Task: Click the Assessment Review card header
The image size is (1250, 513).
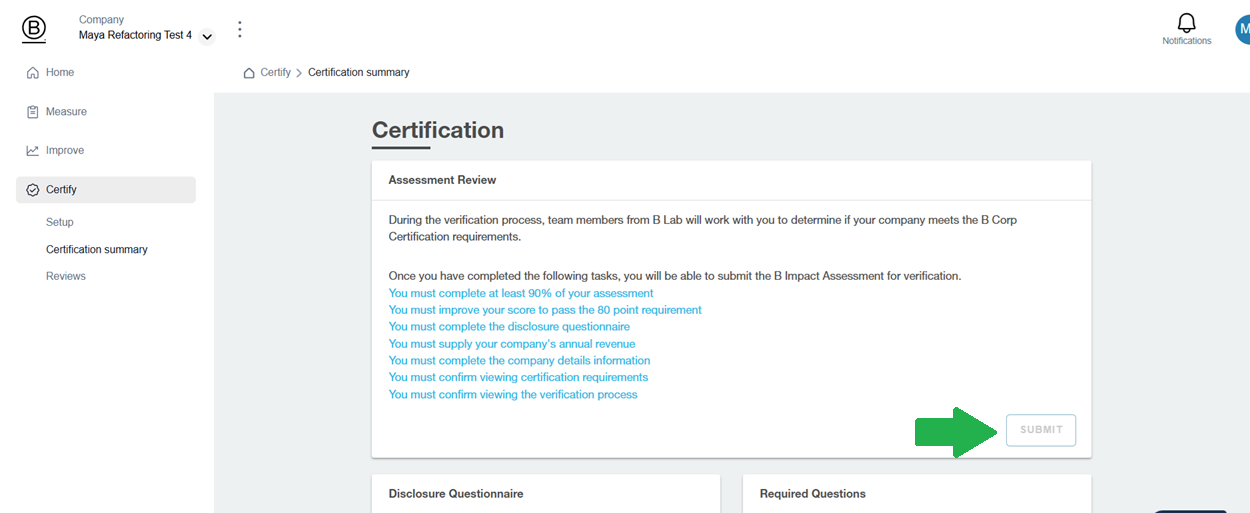Action: coord(731,180)
